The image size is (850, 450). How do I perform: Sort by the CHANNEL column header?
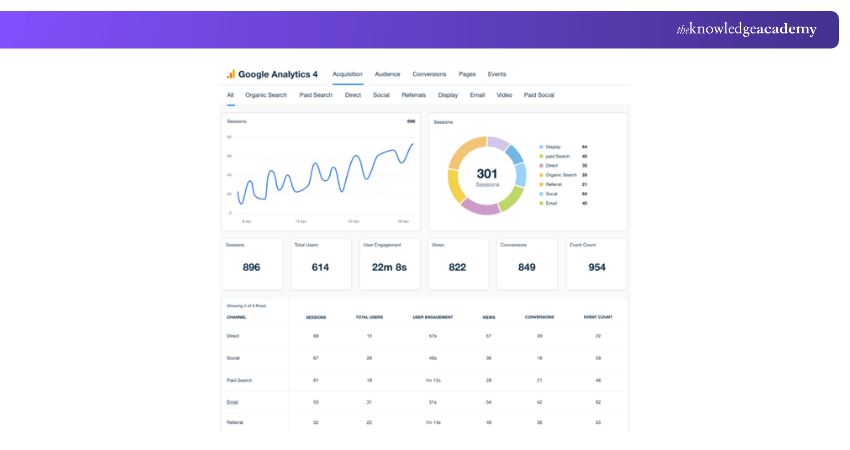click(236, 317)
